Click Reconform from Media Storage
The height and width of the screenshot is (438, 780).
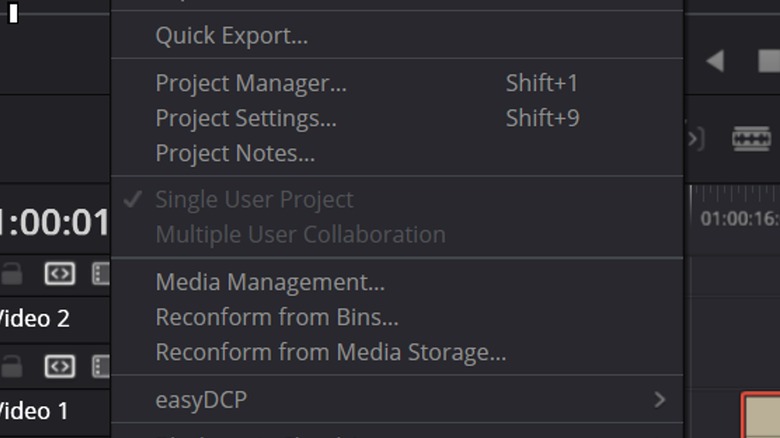331,352
